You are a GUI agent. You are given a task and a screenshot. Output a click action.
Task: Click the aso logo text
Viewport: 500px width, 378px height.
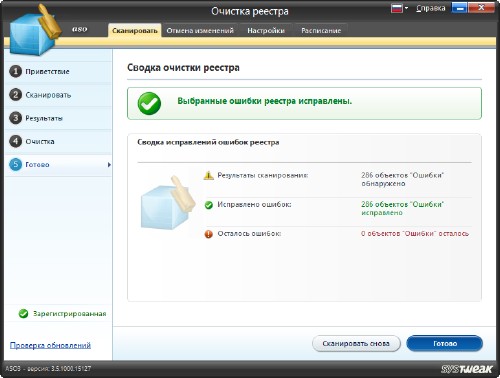coord(80,29)
